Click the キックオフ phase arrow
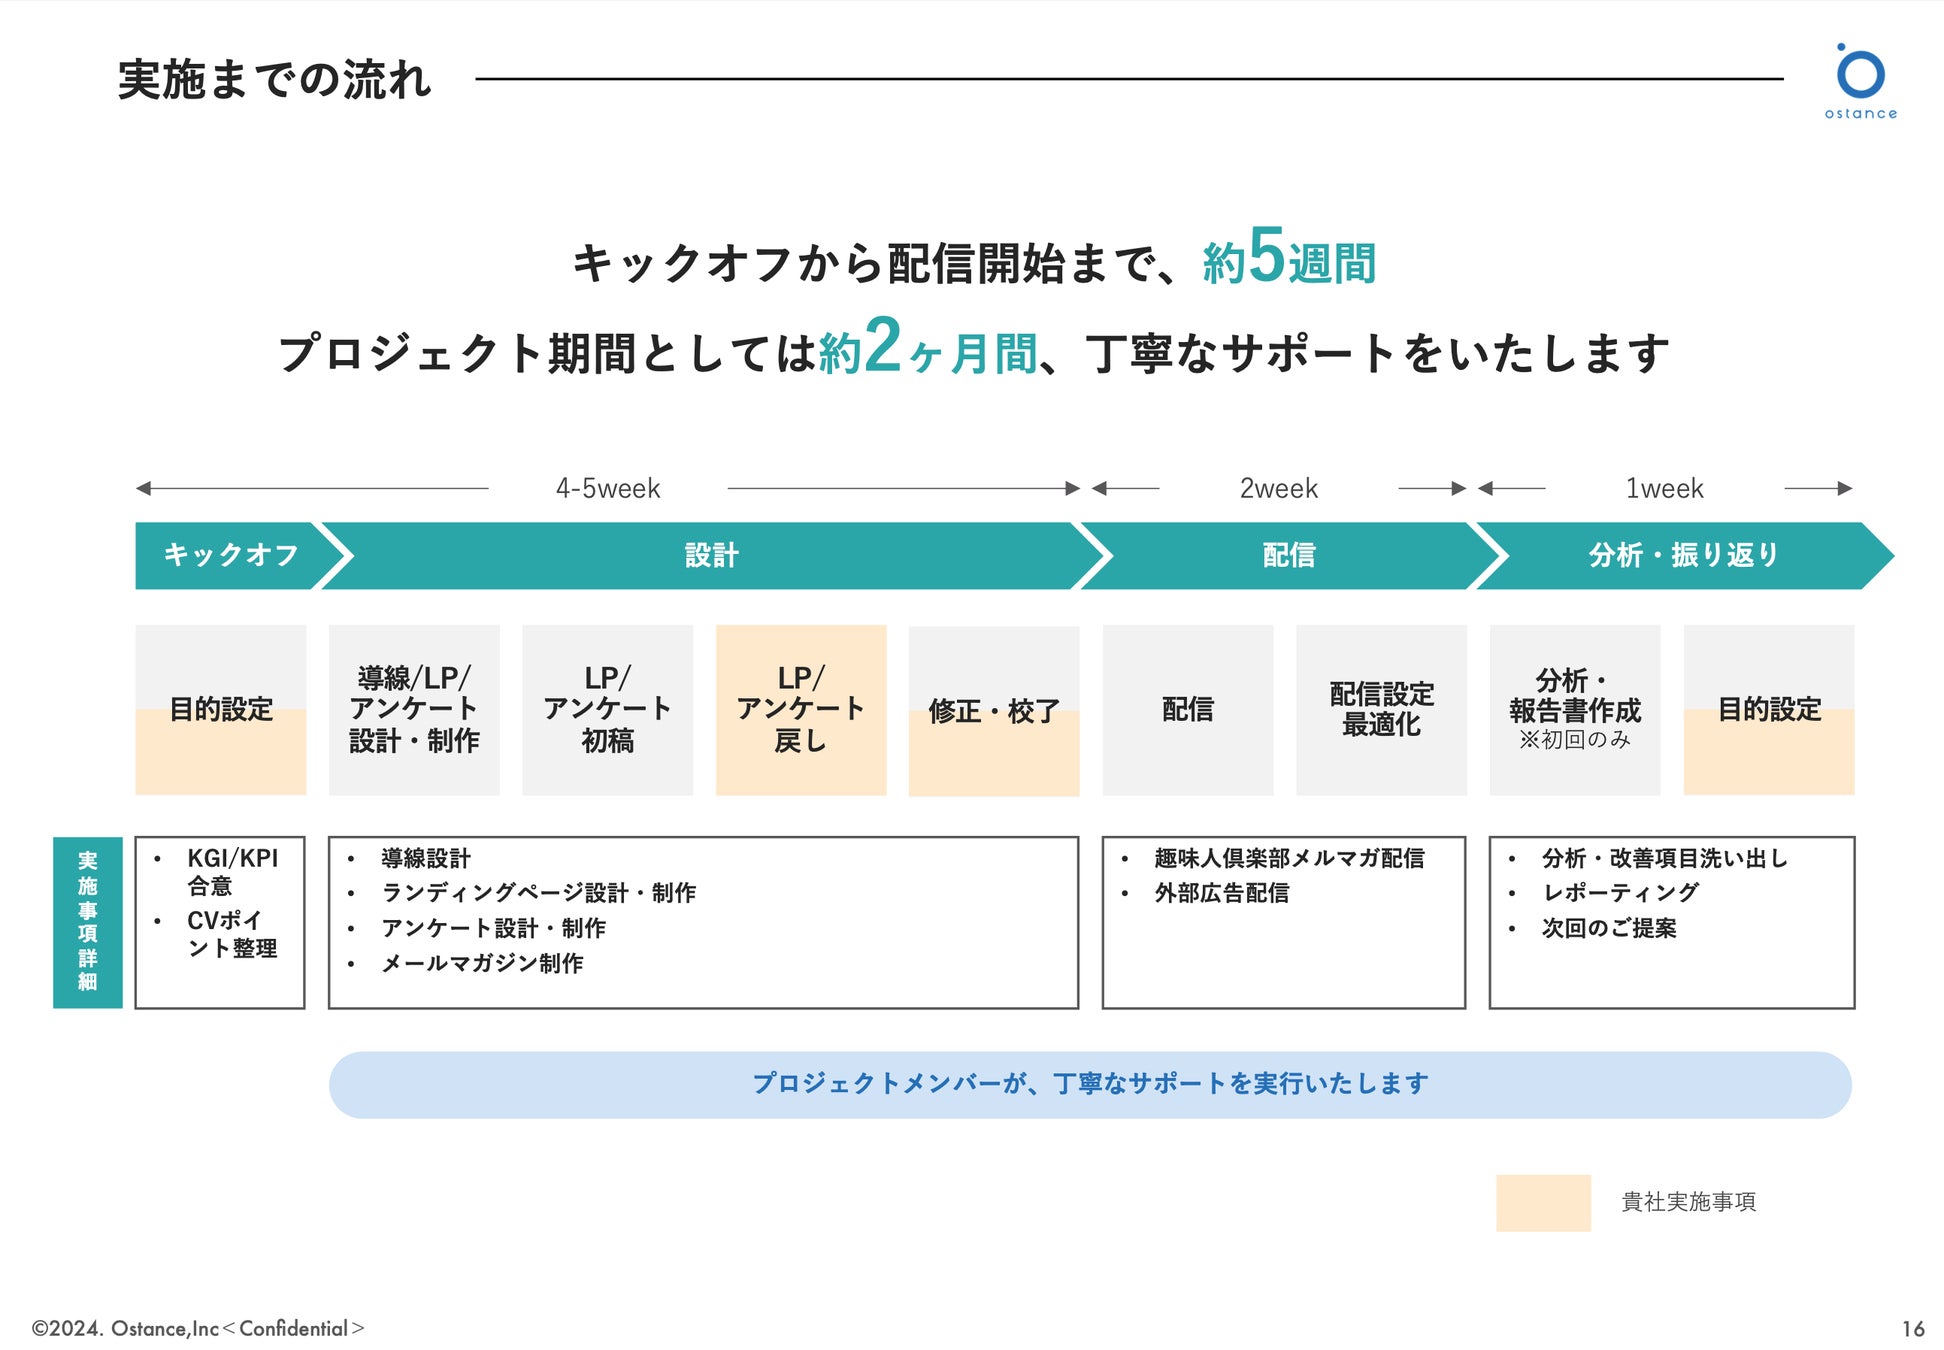1944x1350 pixels. pyautogui.click(x=232, y=555)
